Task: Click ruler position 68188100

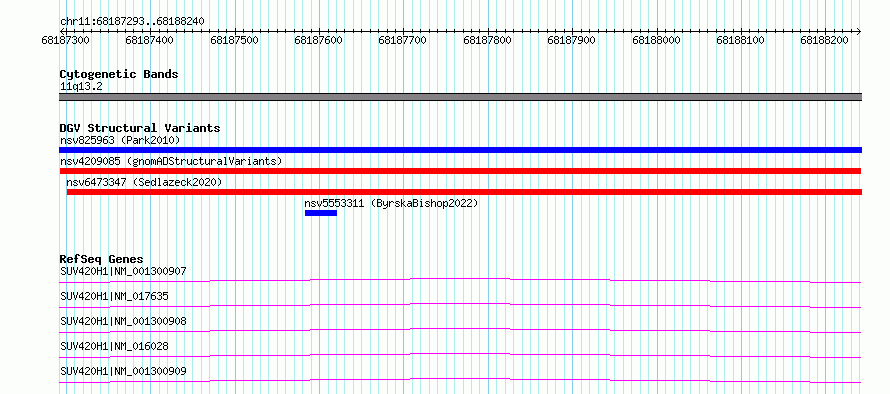Action: [741, 40]
